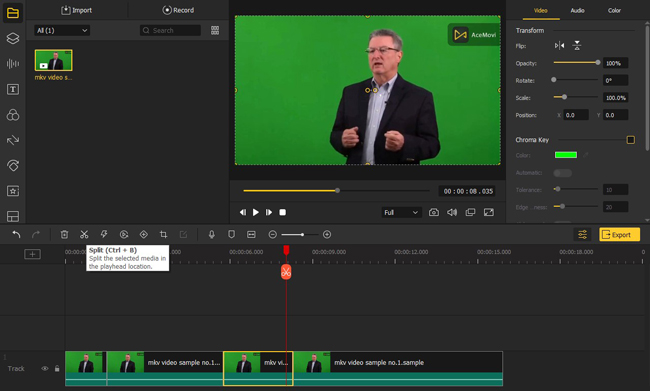Select the mkv video sample media thumbnail
Viewport: 650px width, 391px height.
point(53,61)
